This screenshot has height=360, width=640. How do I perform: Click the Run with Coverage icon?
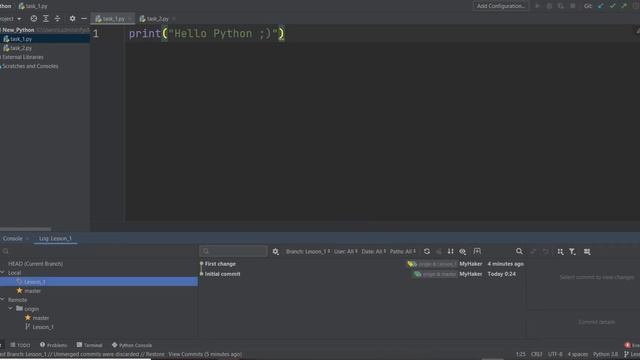561,6
